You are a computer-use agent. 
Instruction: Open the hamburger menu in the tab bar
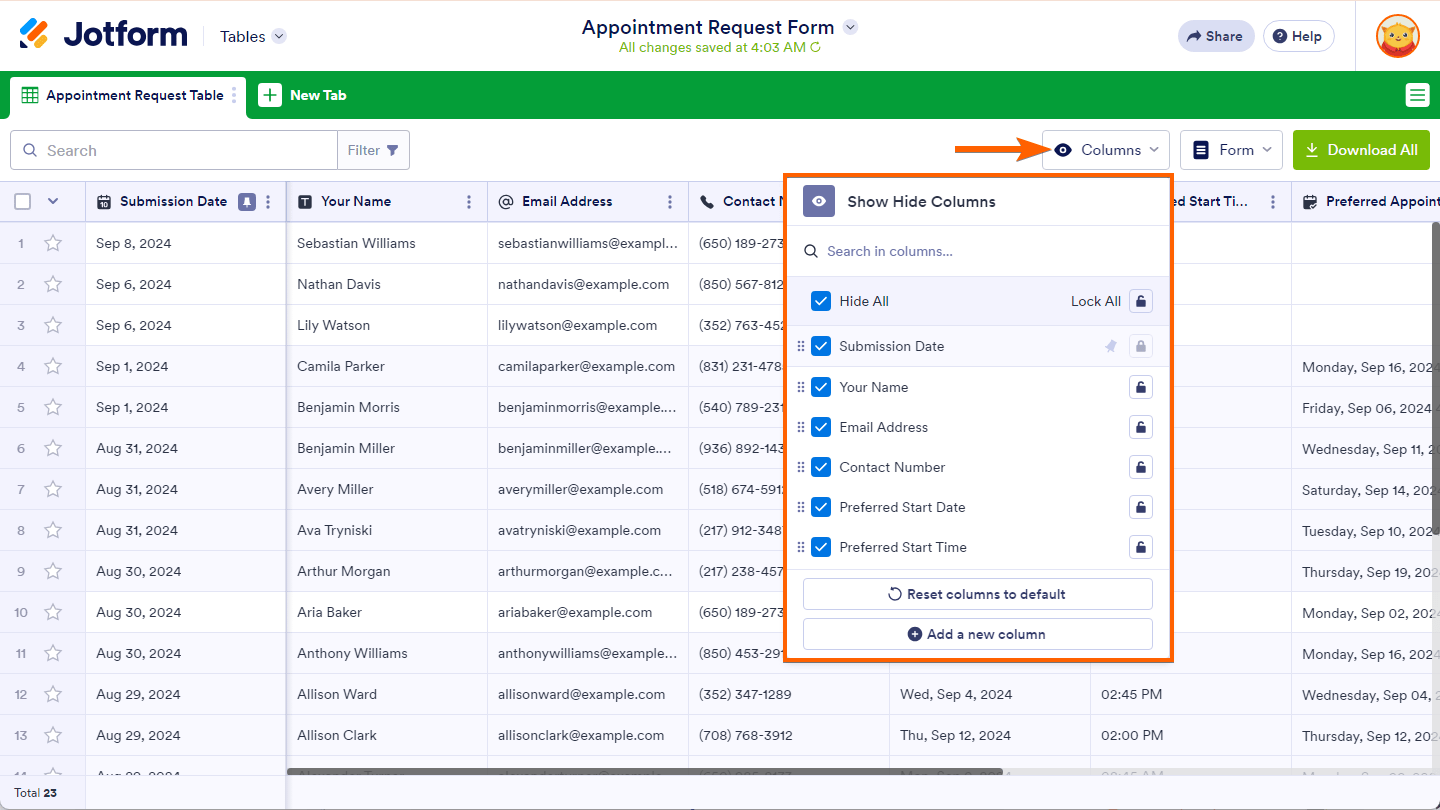(x=1417, y=95)
